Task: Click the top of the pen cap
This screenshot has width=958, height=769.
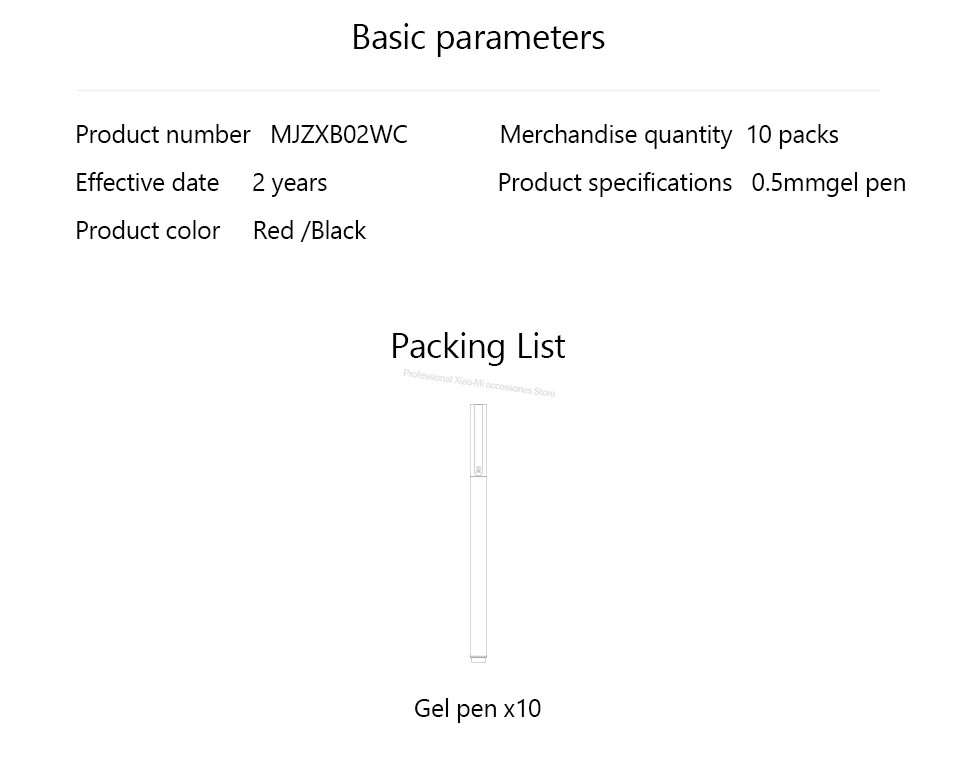Action: click(x=478, y=407)
